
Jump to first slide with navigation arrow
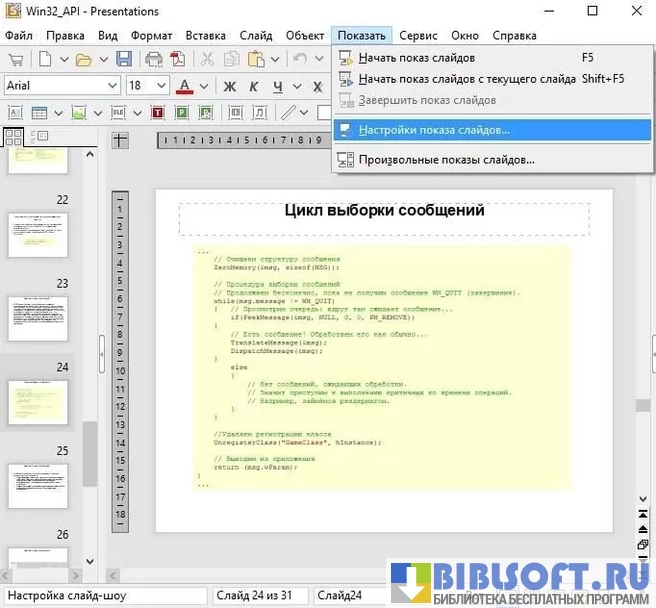point(643,513)
